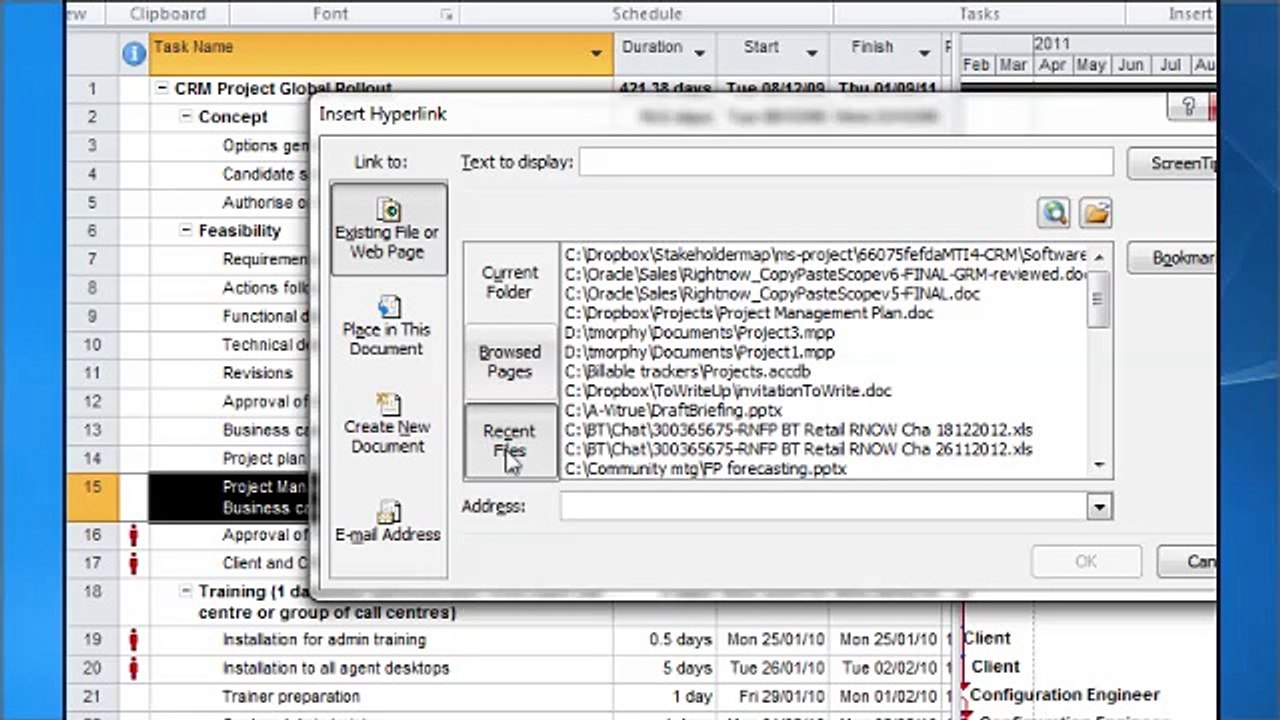1280x720 pixels.
Task: Click file list scrollbar down arrow
Action: point(1099,465)
